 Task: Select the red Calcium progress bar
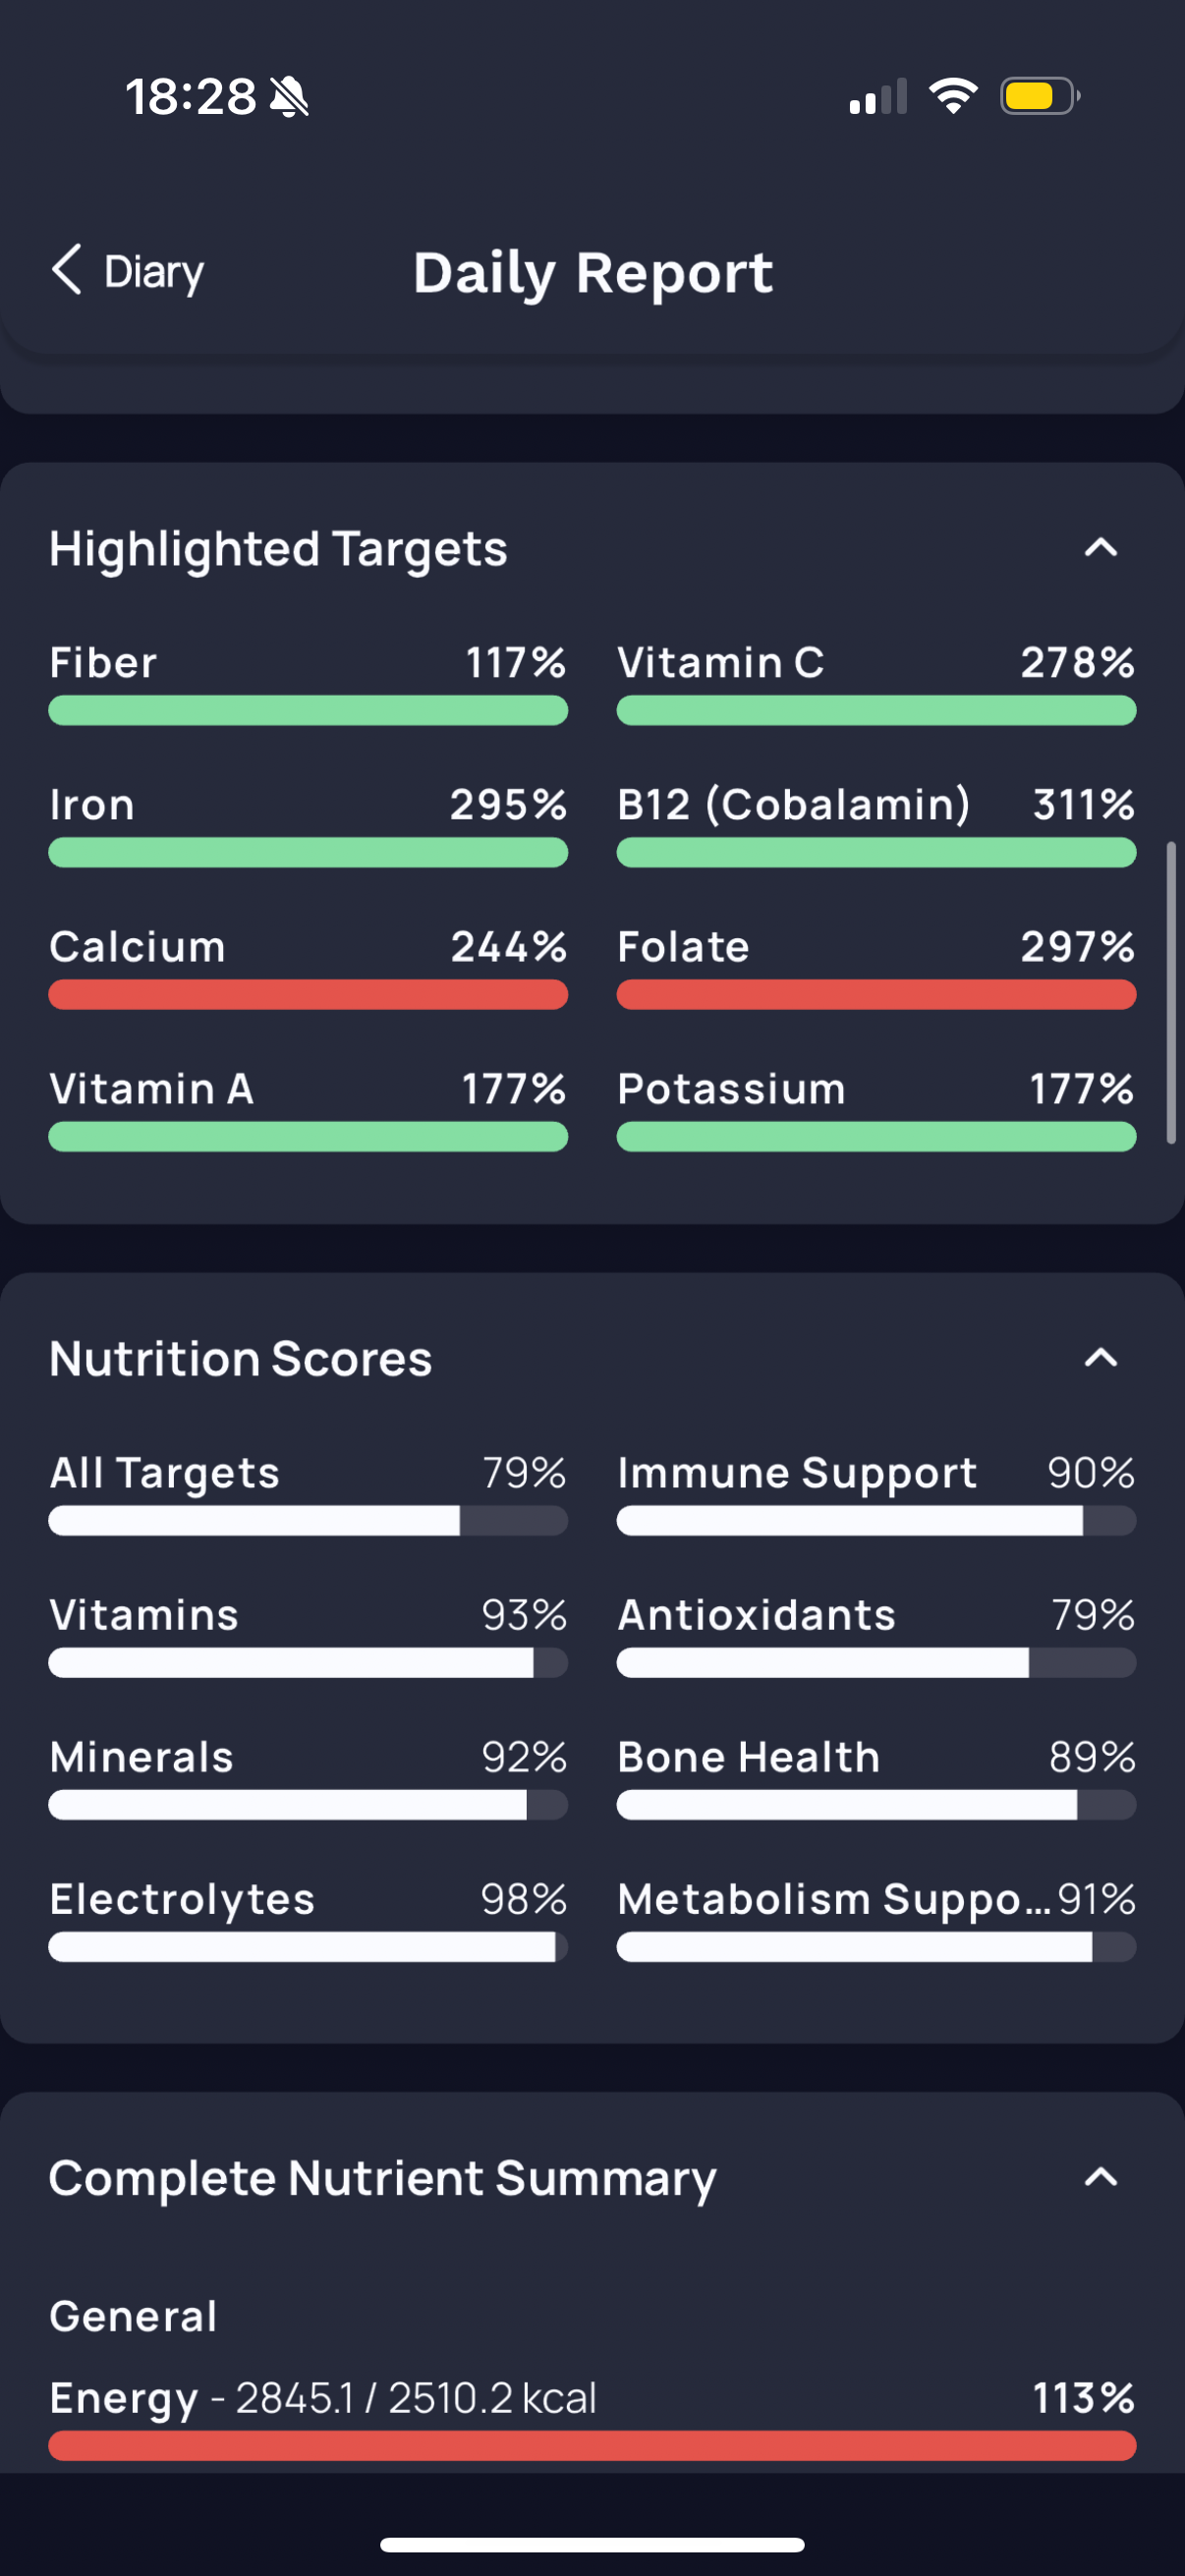click(308, 995)
